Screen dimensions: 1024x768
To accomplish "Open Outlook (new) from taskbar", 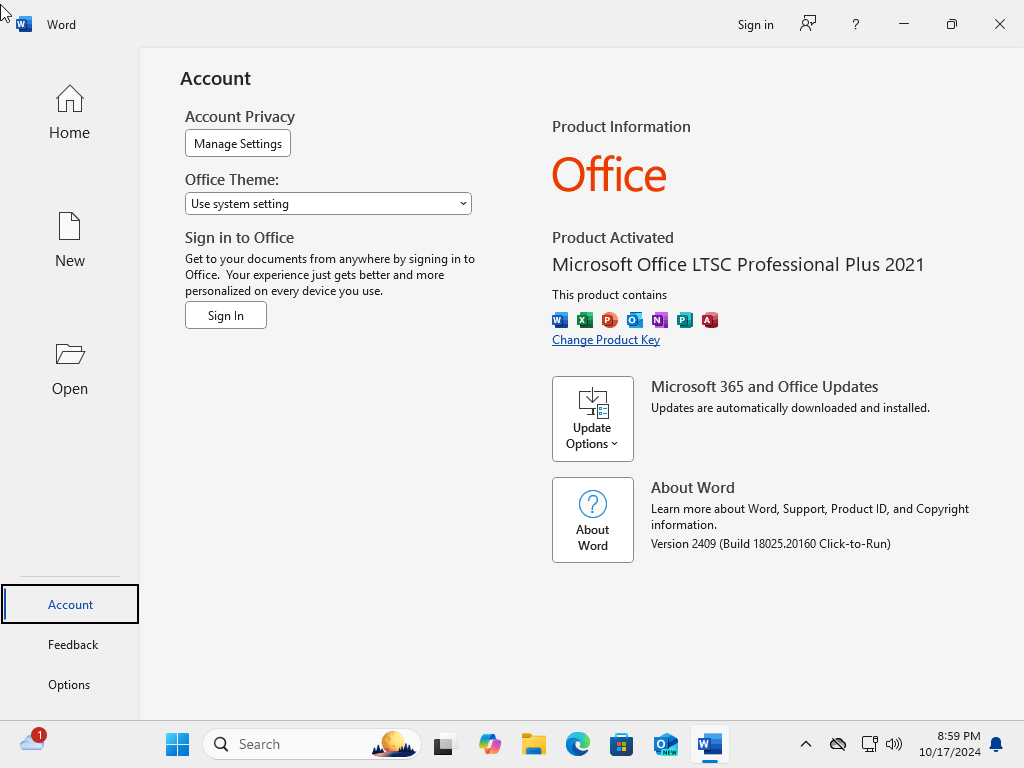I will coord(665,744).
